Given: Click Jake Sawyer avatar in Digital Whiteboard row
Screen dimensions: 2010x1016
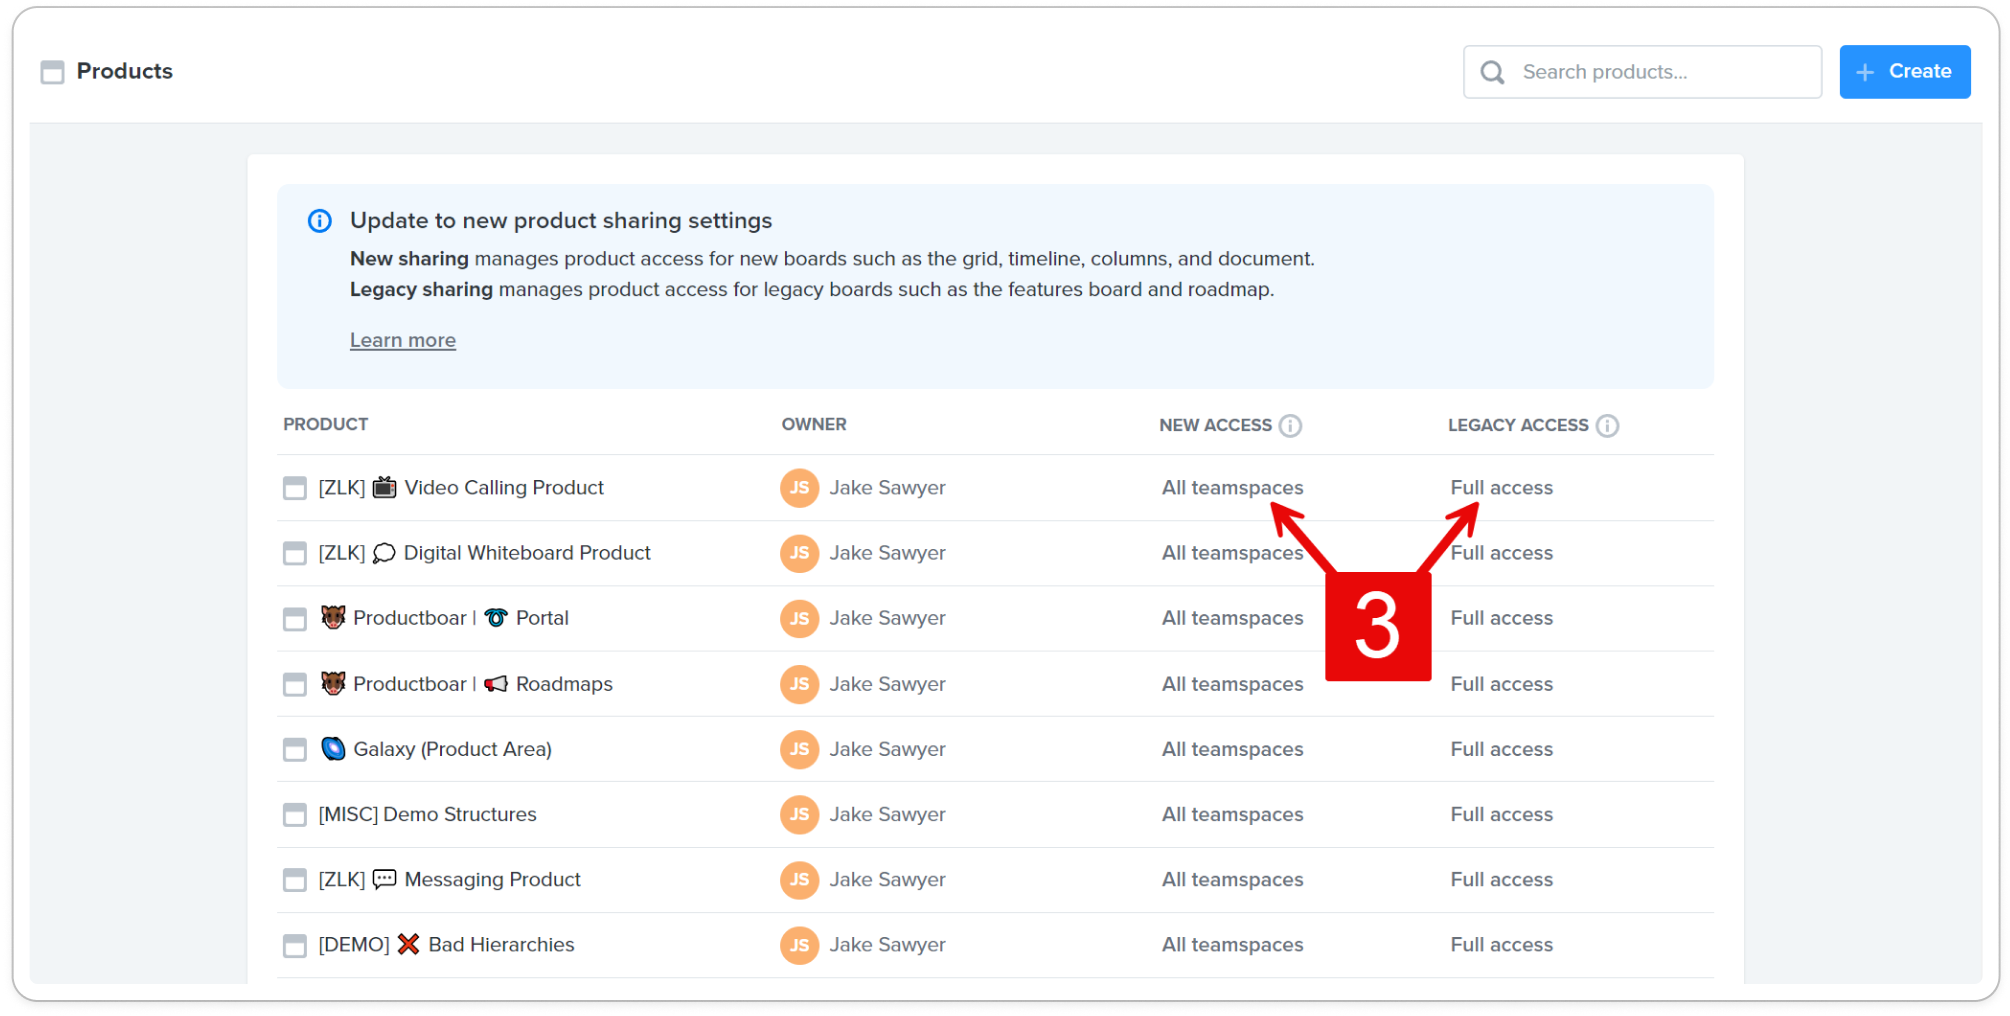Looking at the screenshot, I should click(x=799, y=553).
